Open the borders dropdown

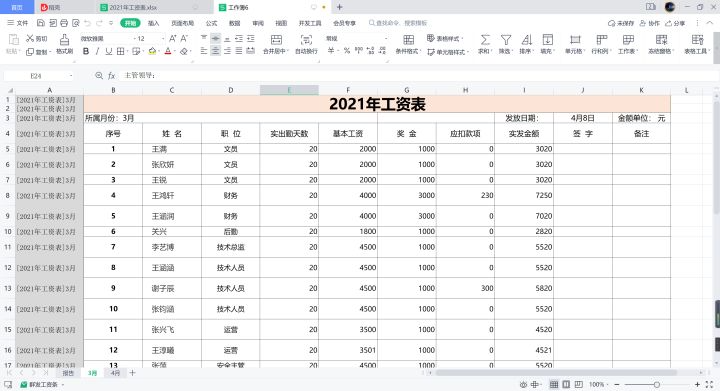coord(127,51)
